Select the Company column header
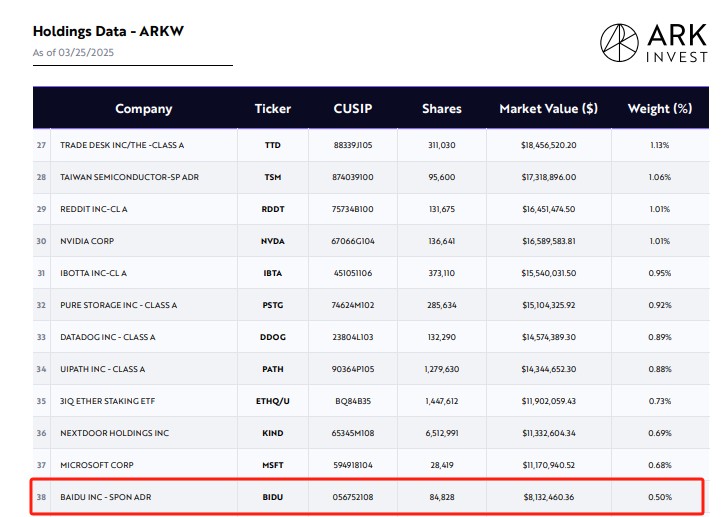This screenshot has width=725, height=517. click(143, 109)
